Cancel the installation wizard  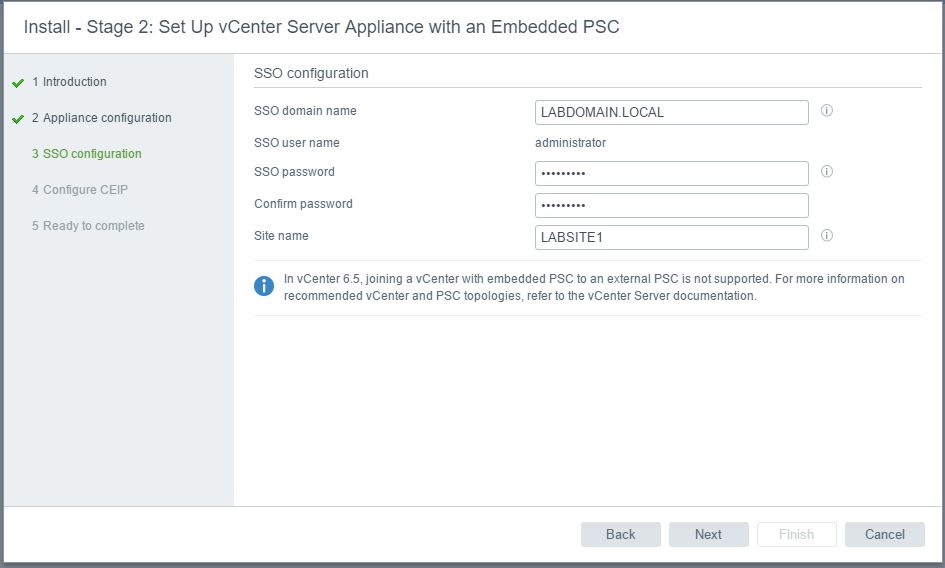(885, 534)
